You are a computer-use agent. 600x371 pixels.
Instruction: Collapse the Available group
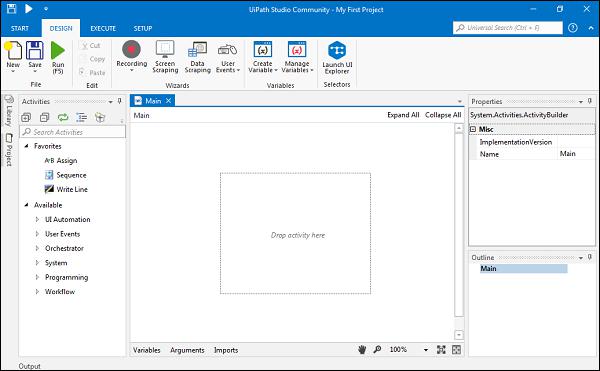(26, 205)
